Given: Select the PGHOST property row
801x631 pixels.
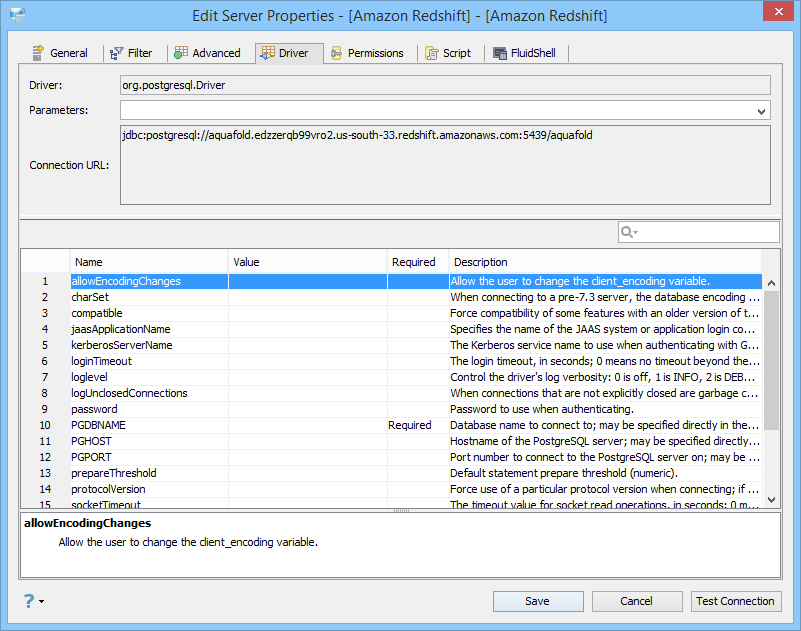Looking at the screenshot, I should [x=391, y=441].
